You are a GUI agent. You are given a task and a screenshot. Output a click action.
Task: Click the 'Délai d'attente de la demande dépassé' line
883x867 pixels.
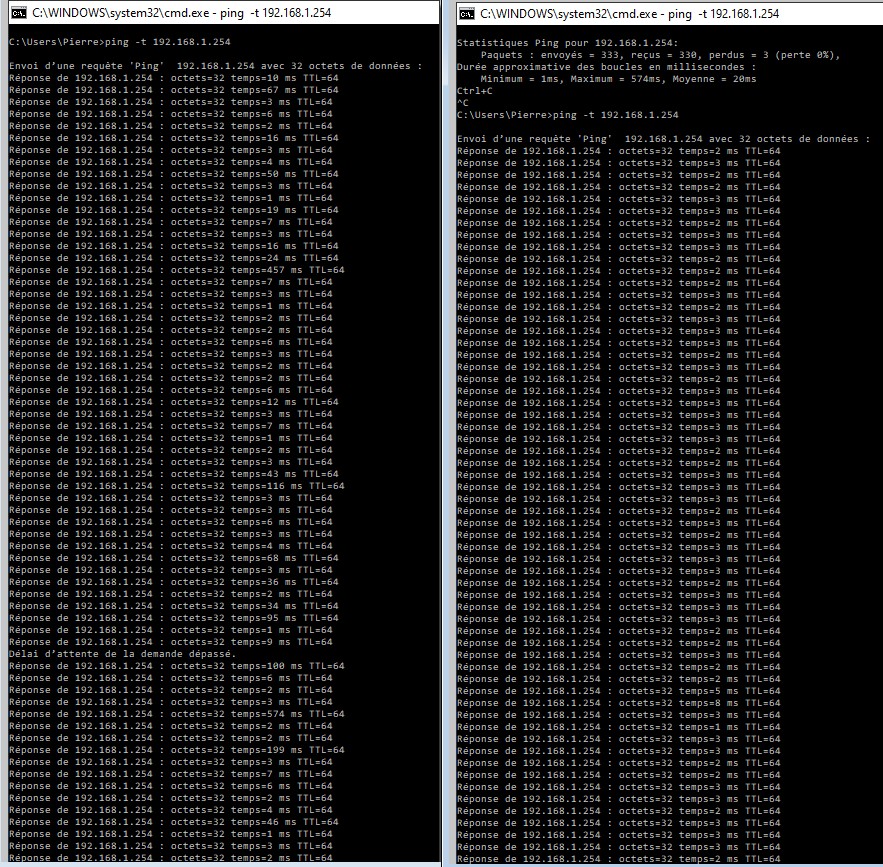pos(122,654)
